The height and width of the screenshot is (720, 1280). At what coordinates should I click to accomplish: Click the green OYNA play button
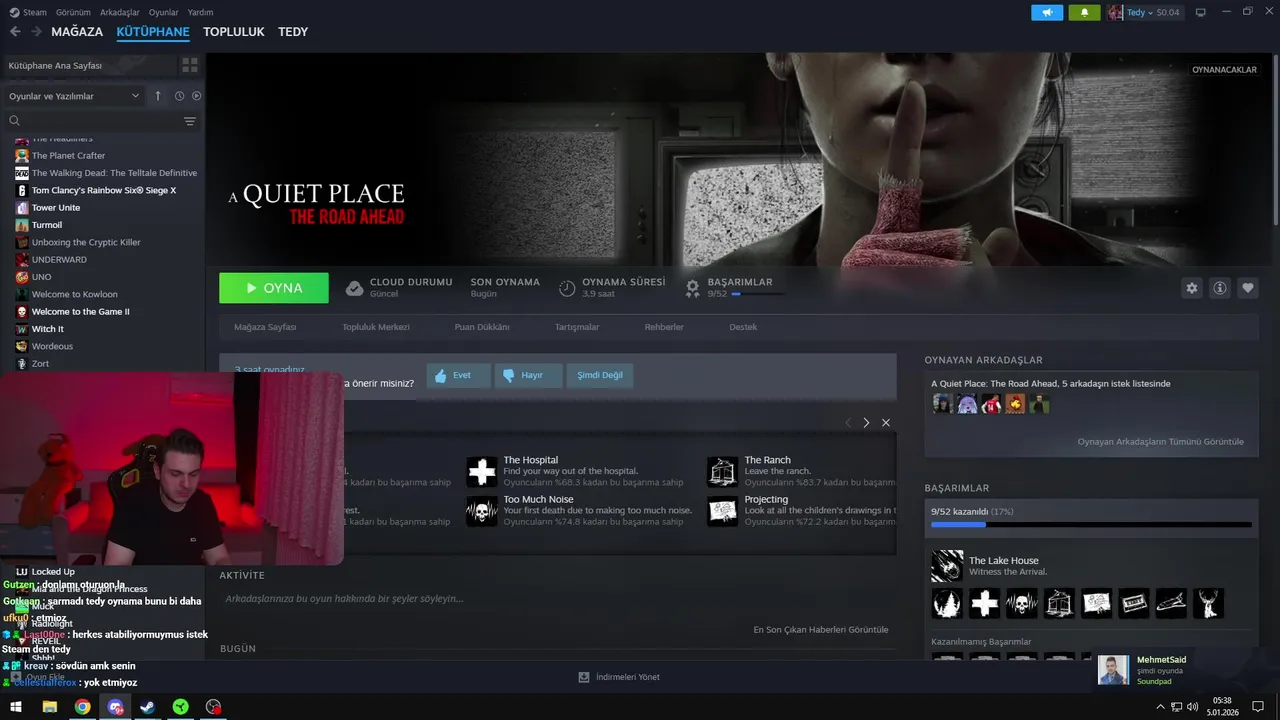click(274, 288)
